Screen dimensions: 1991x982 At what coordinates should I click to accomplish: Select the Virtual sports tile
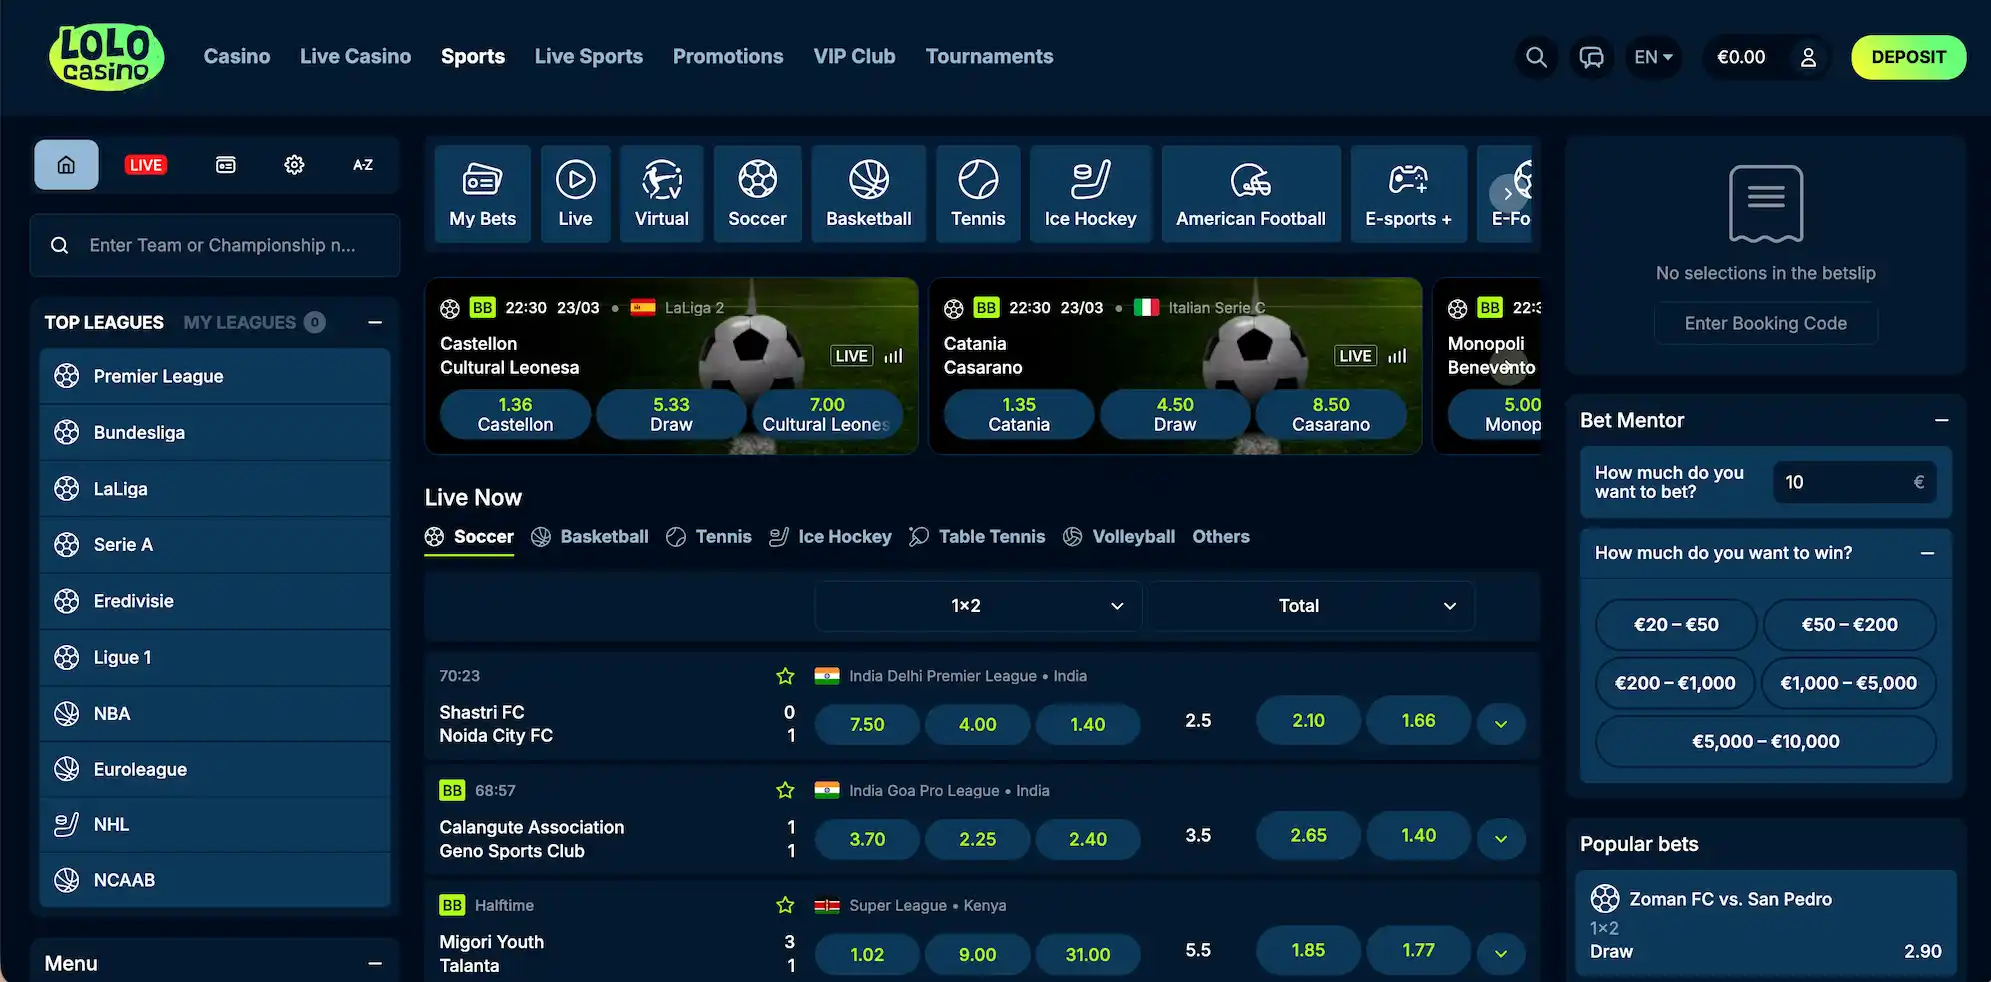click(x=662, y=194)
